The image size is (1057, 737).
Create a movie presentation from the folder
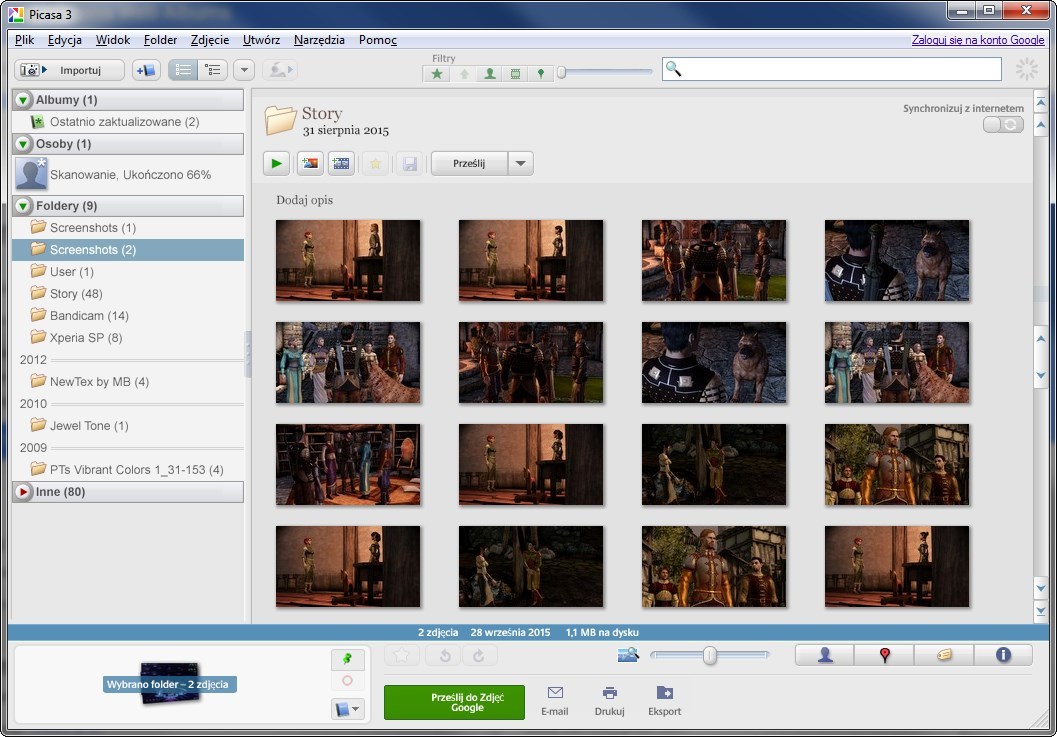342,163
